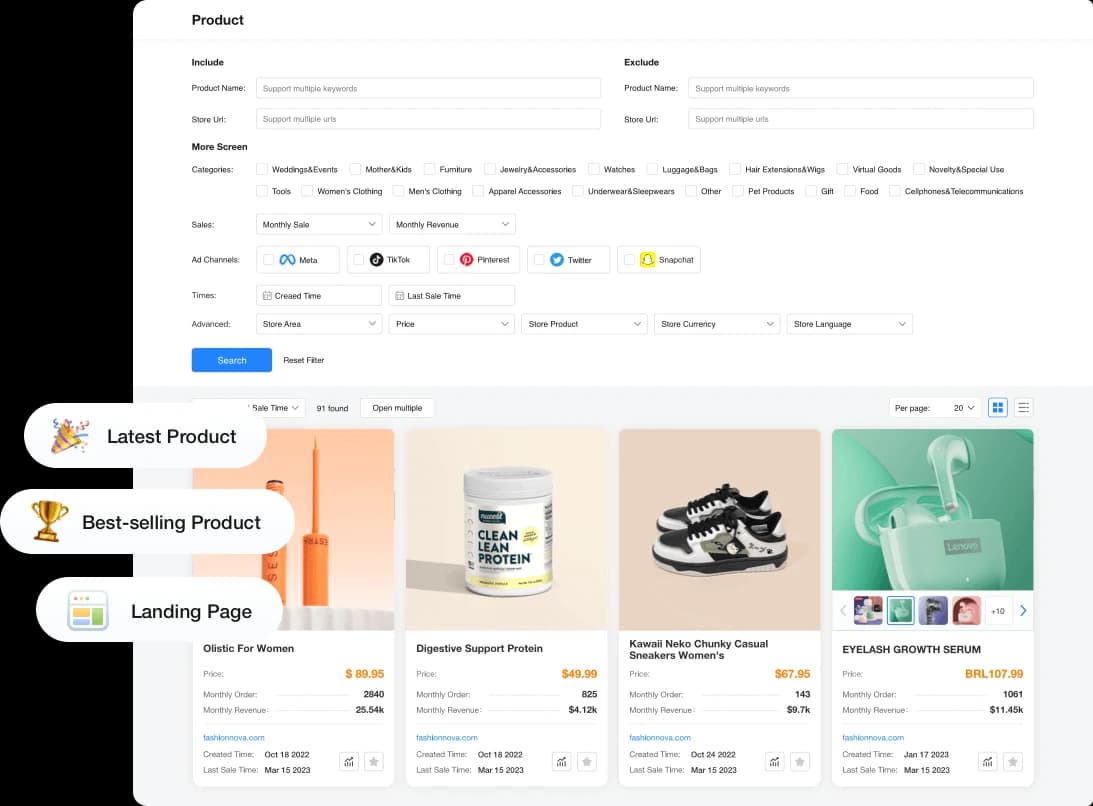The height and width of the screenshot is (806, 1093).
Task: Open fashionnova.com link under EYELASH GROWTH SERUM
Action: pos(873,738)
